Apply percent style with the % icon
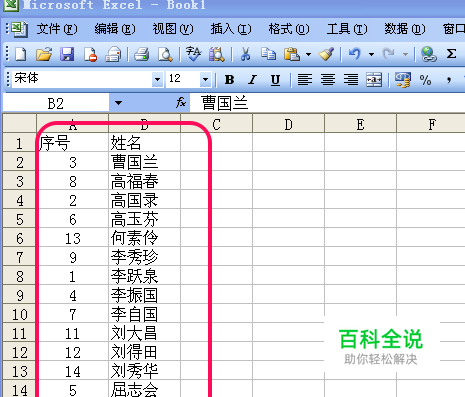Viewport: 465px width, 397px height. [426, 80]
